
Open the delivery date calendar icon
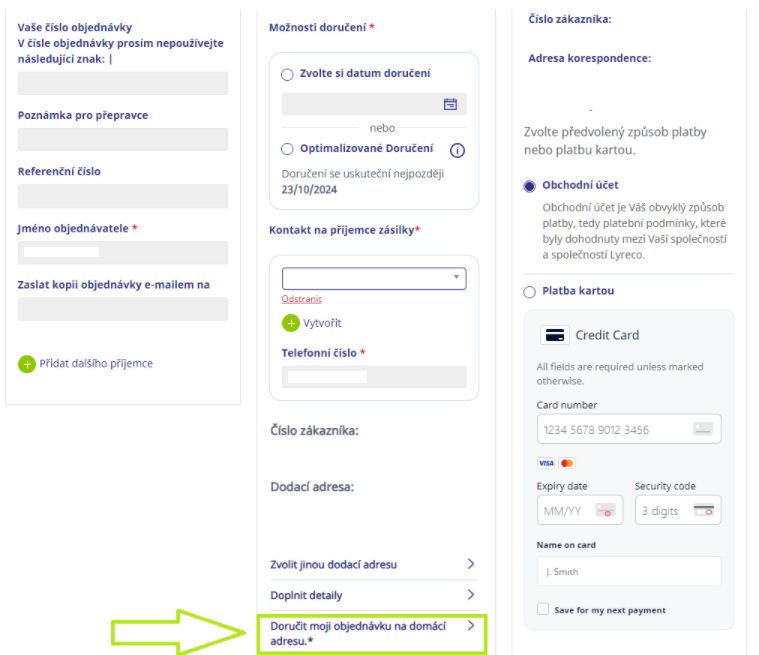coord(450,104)
